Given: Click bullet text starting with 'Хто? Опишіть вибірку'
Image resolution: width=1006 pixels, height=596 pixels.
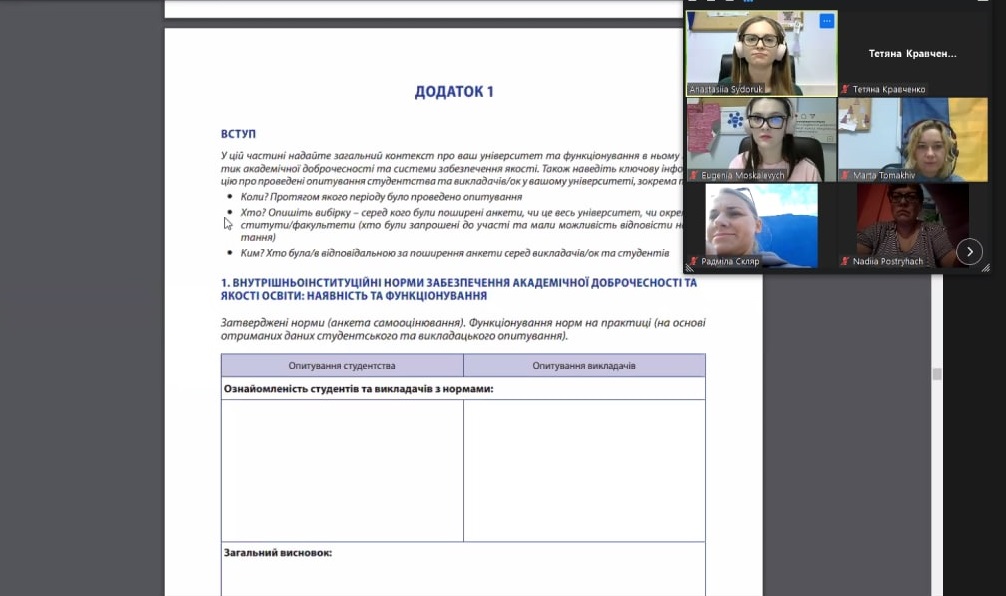Looking at the screenshot, I should click(462, 225).
